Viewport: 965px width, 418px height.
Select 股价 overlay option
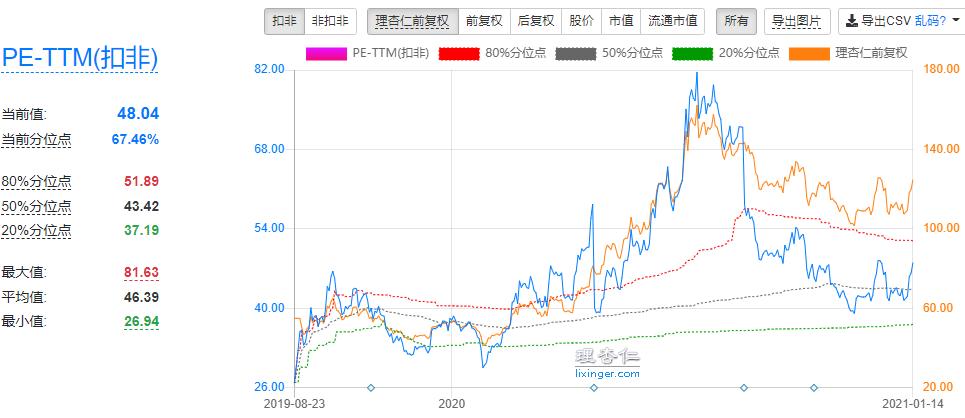coord(581,21)
